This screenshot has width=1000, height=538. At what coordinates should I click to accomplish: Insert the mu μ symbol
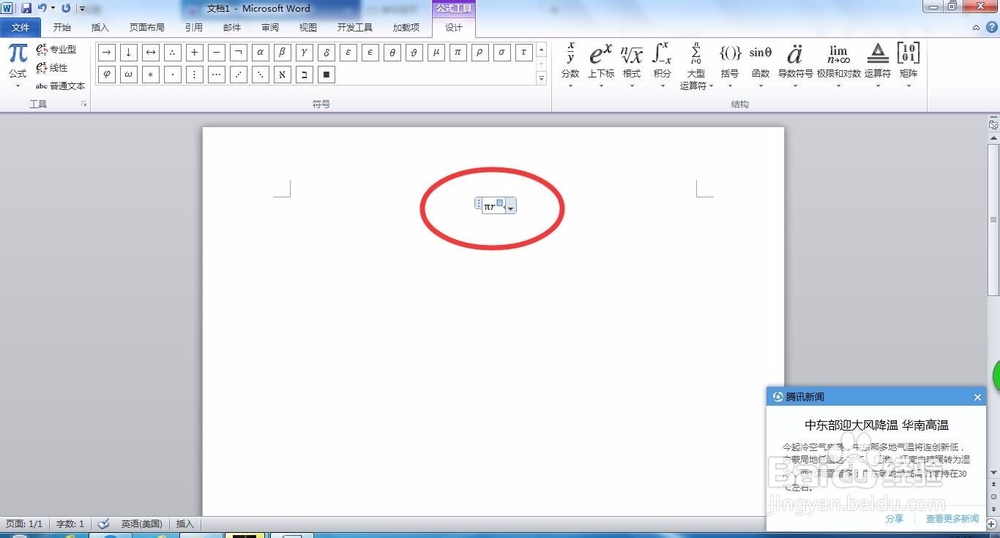[436, 52]
